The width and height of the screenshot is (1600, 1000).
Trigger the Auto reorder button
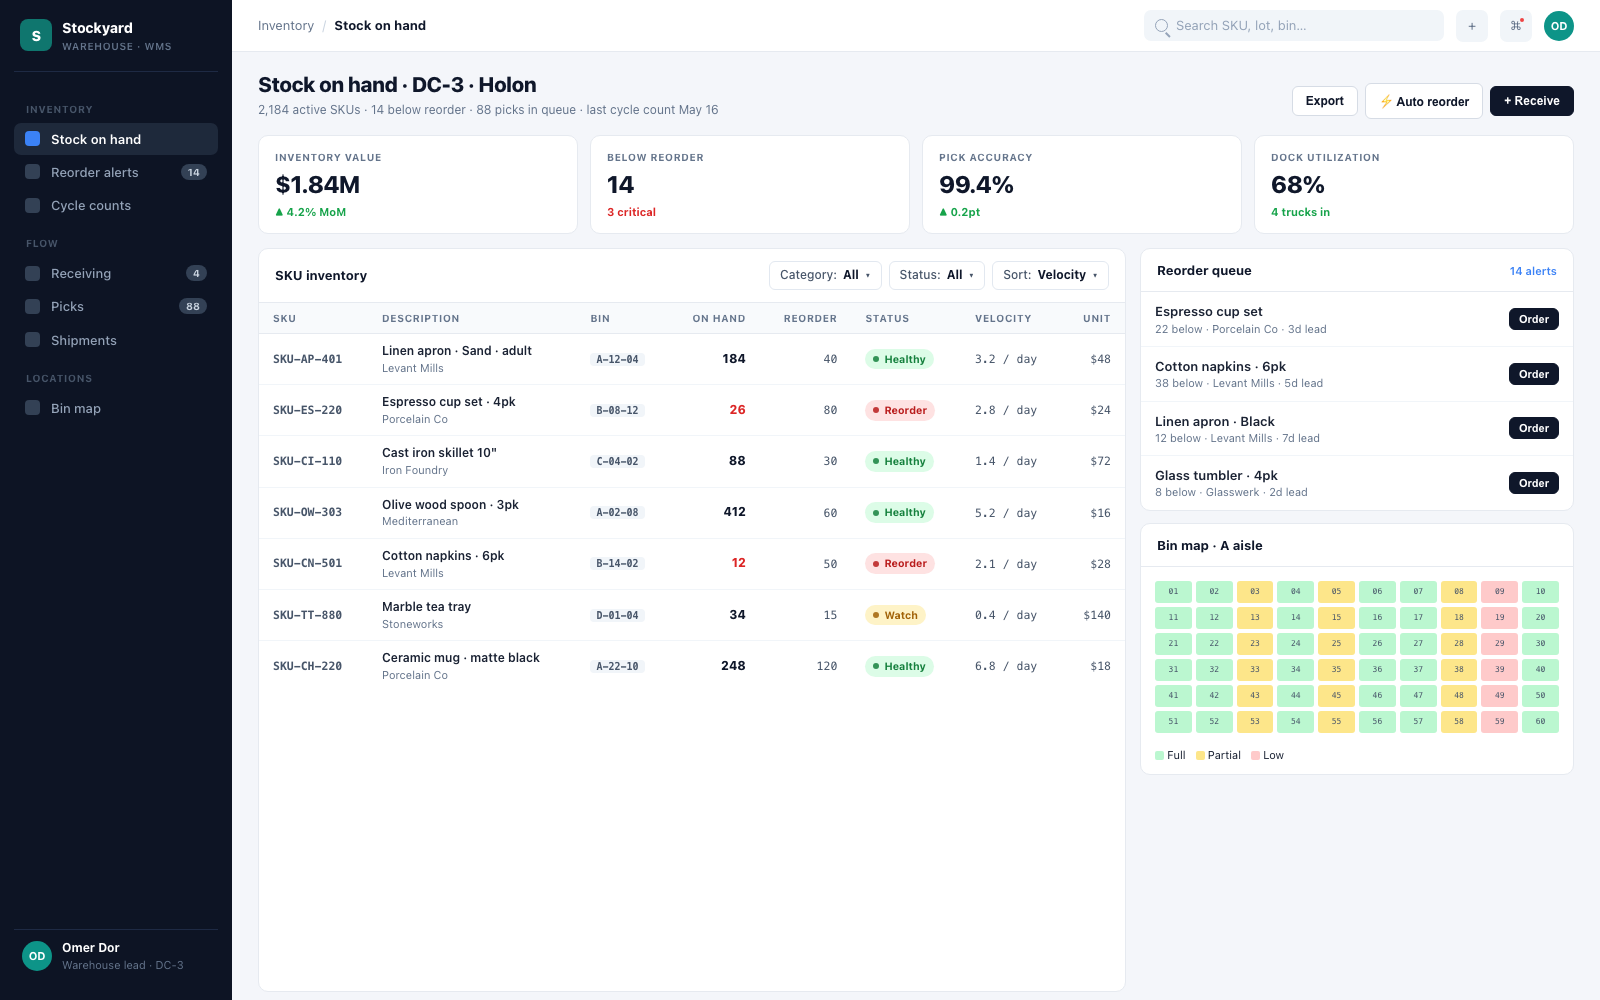[x=1424, y=101]
